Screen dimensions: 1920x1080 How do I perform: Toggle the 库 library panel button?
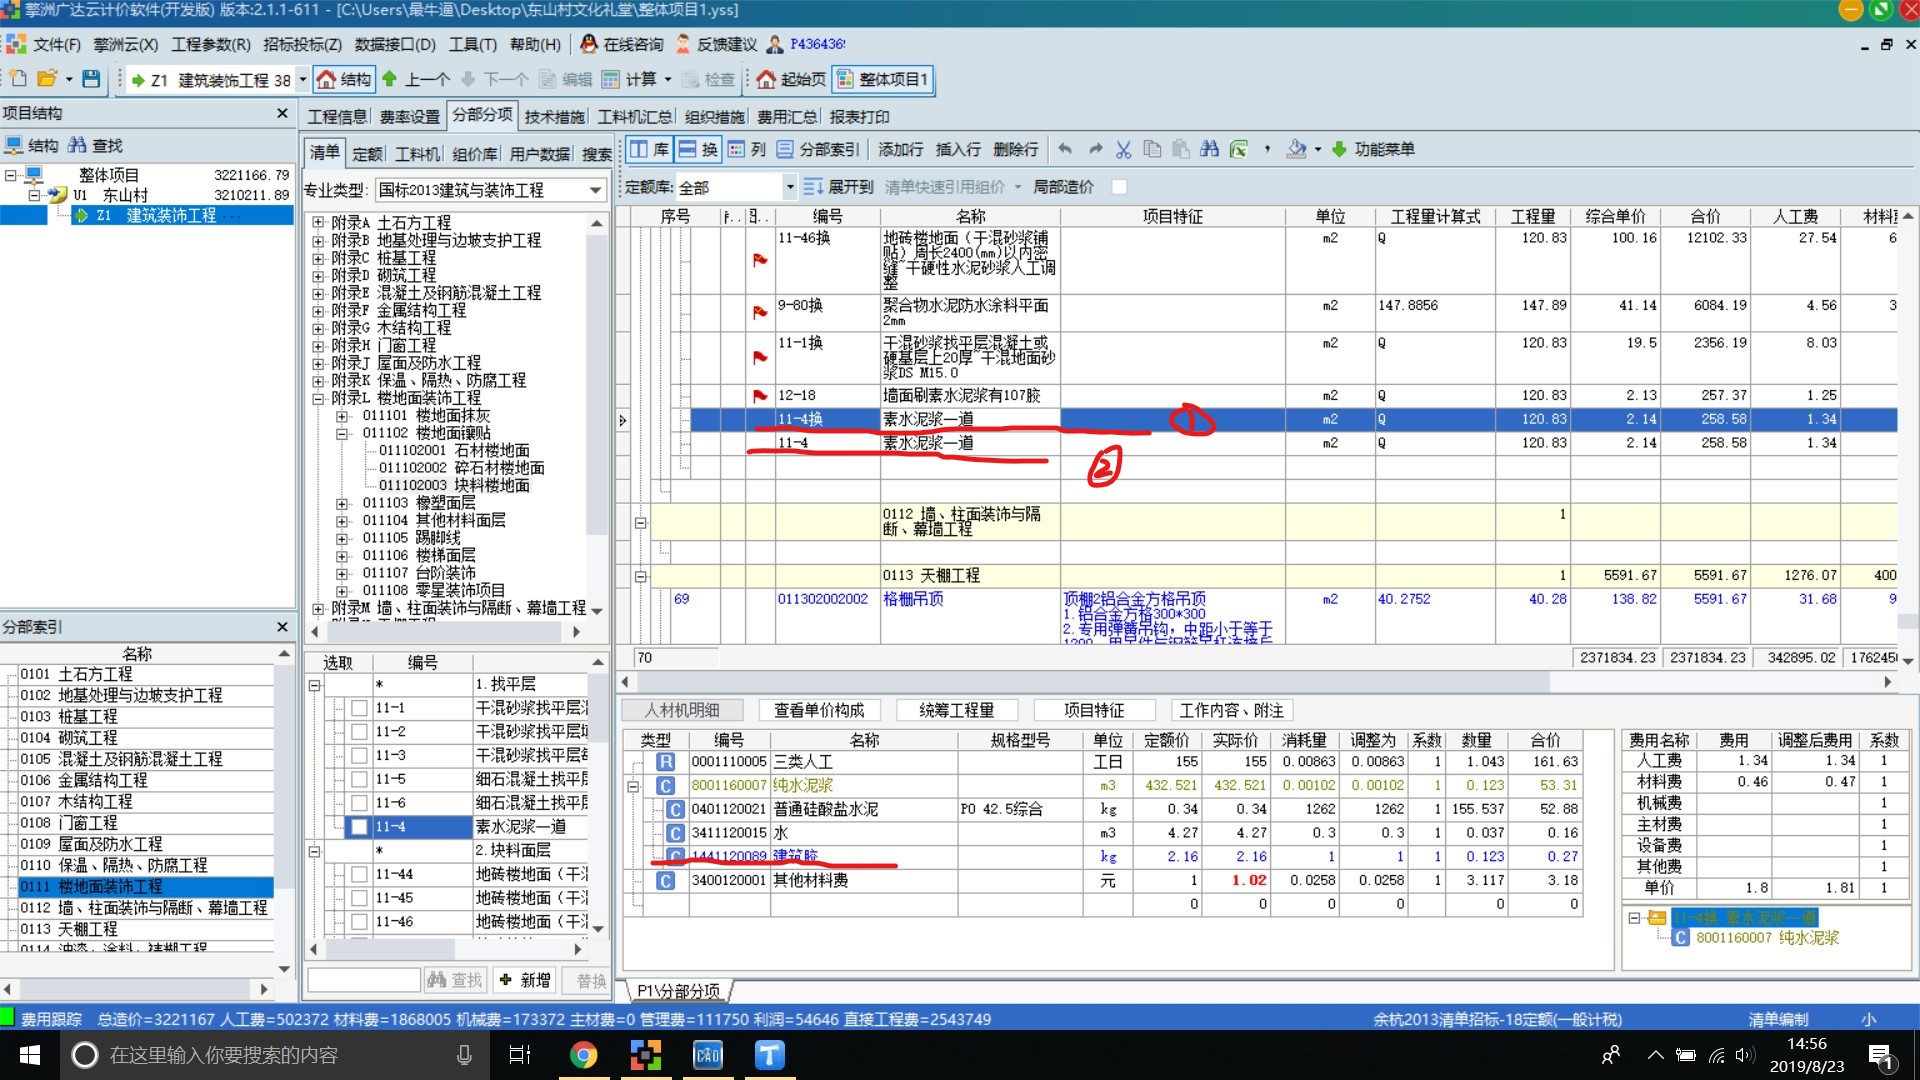649,149
